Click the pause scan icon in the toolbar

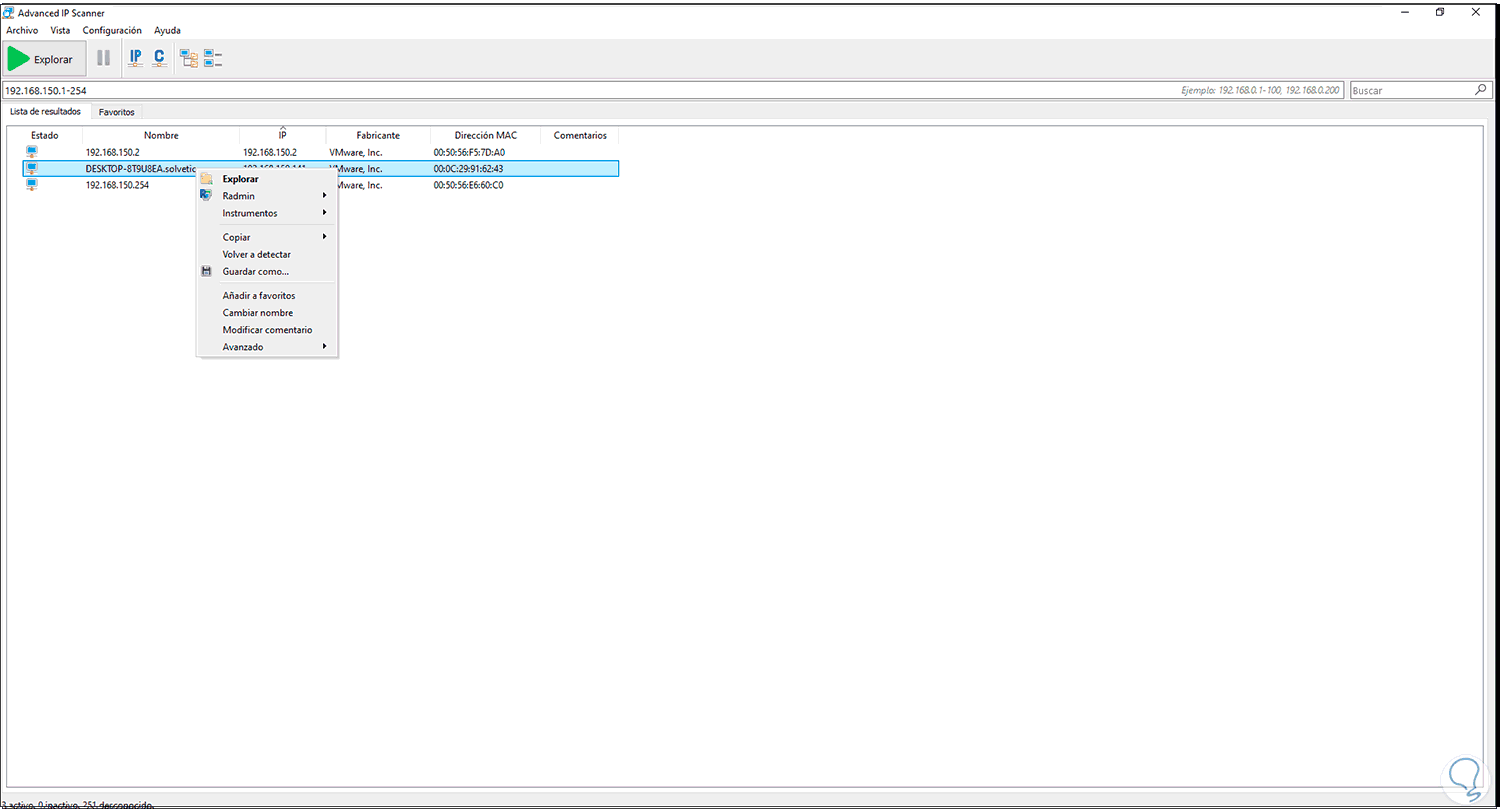tap(103, 59)
